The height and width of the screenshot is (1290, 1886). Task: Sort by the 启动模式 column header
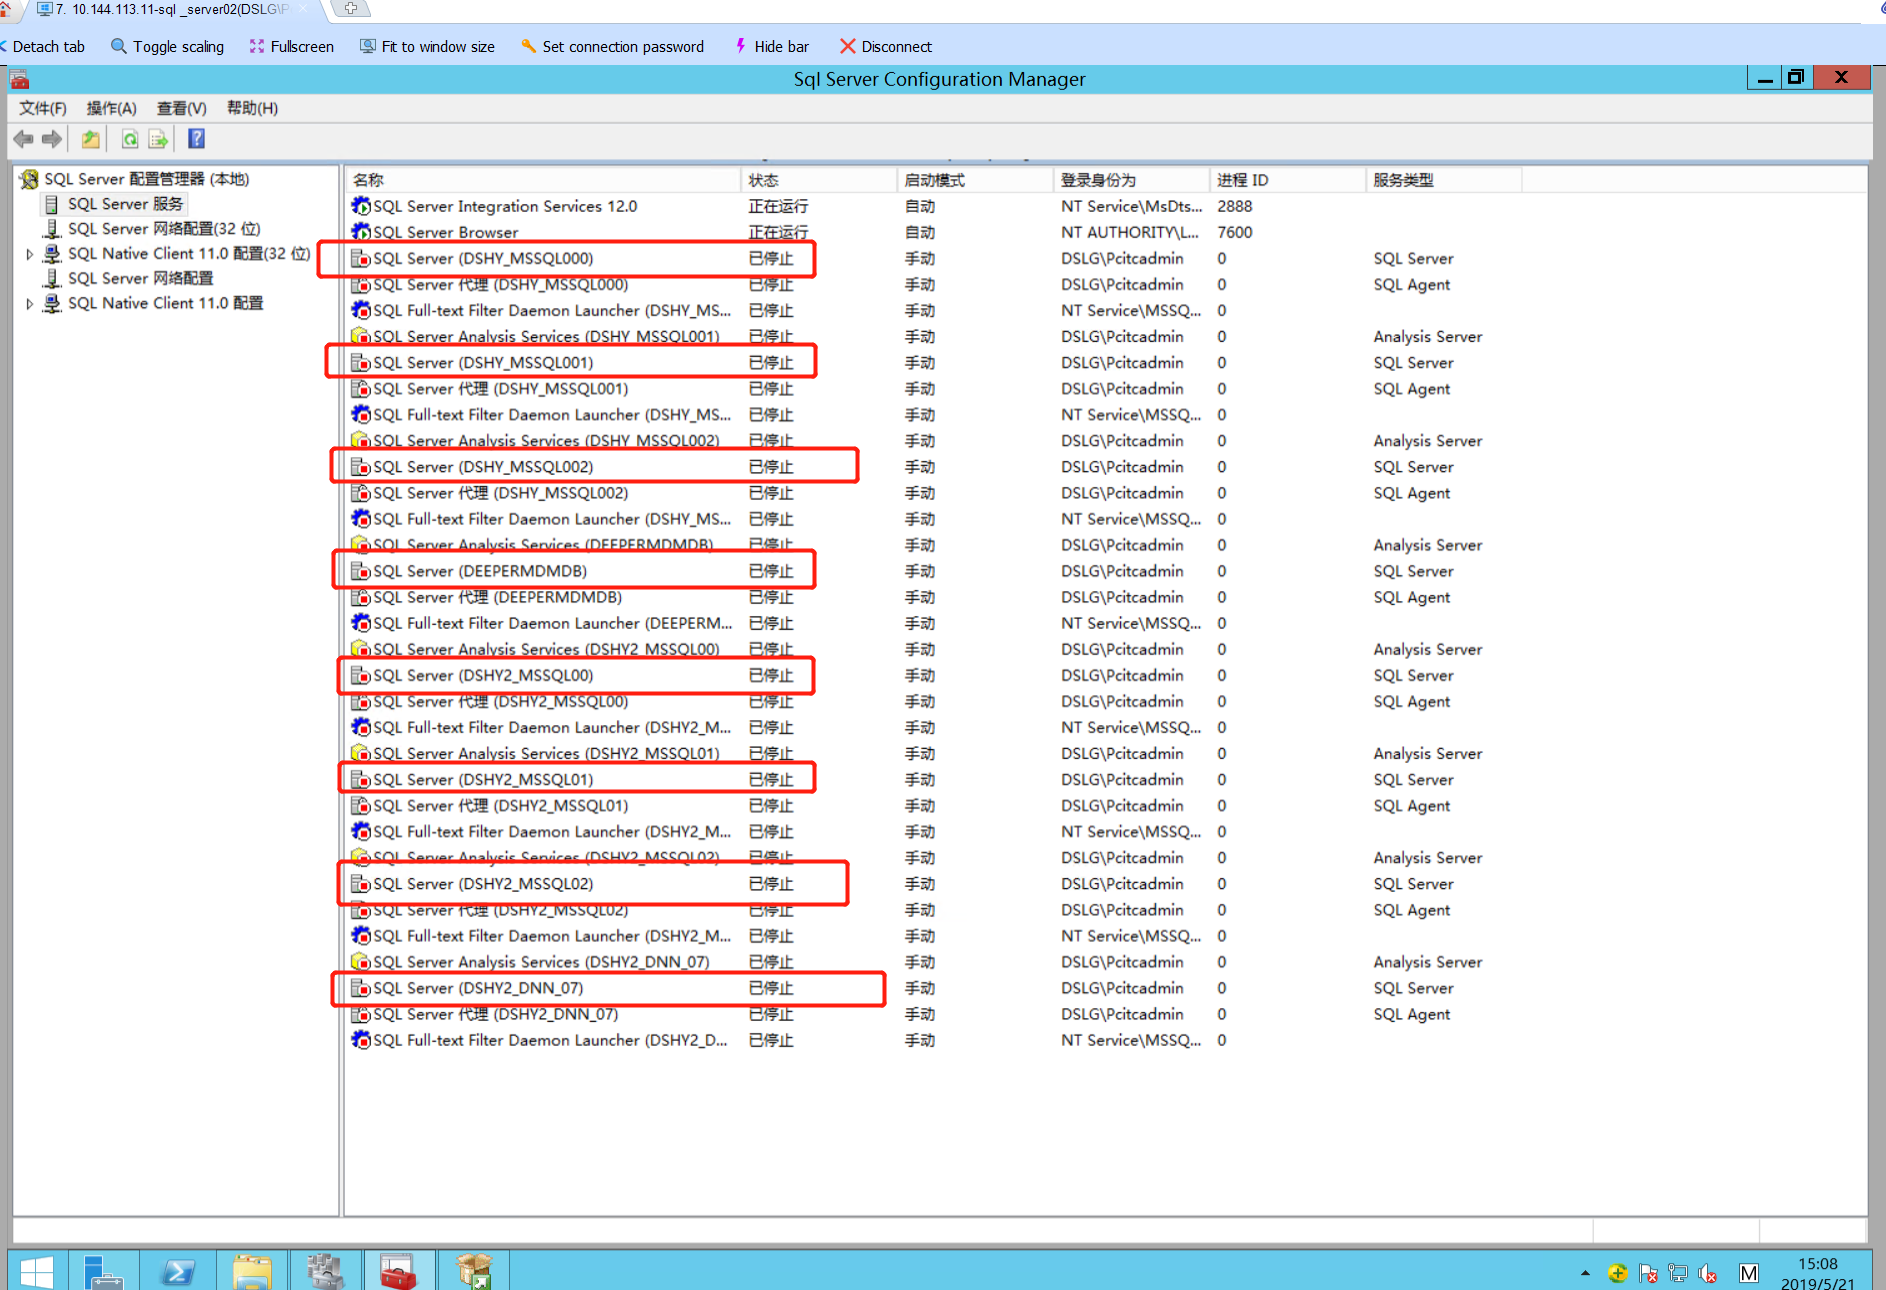pos(975,180)
